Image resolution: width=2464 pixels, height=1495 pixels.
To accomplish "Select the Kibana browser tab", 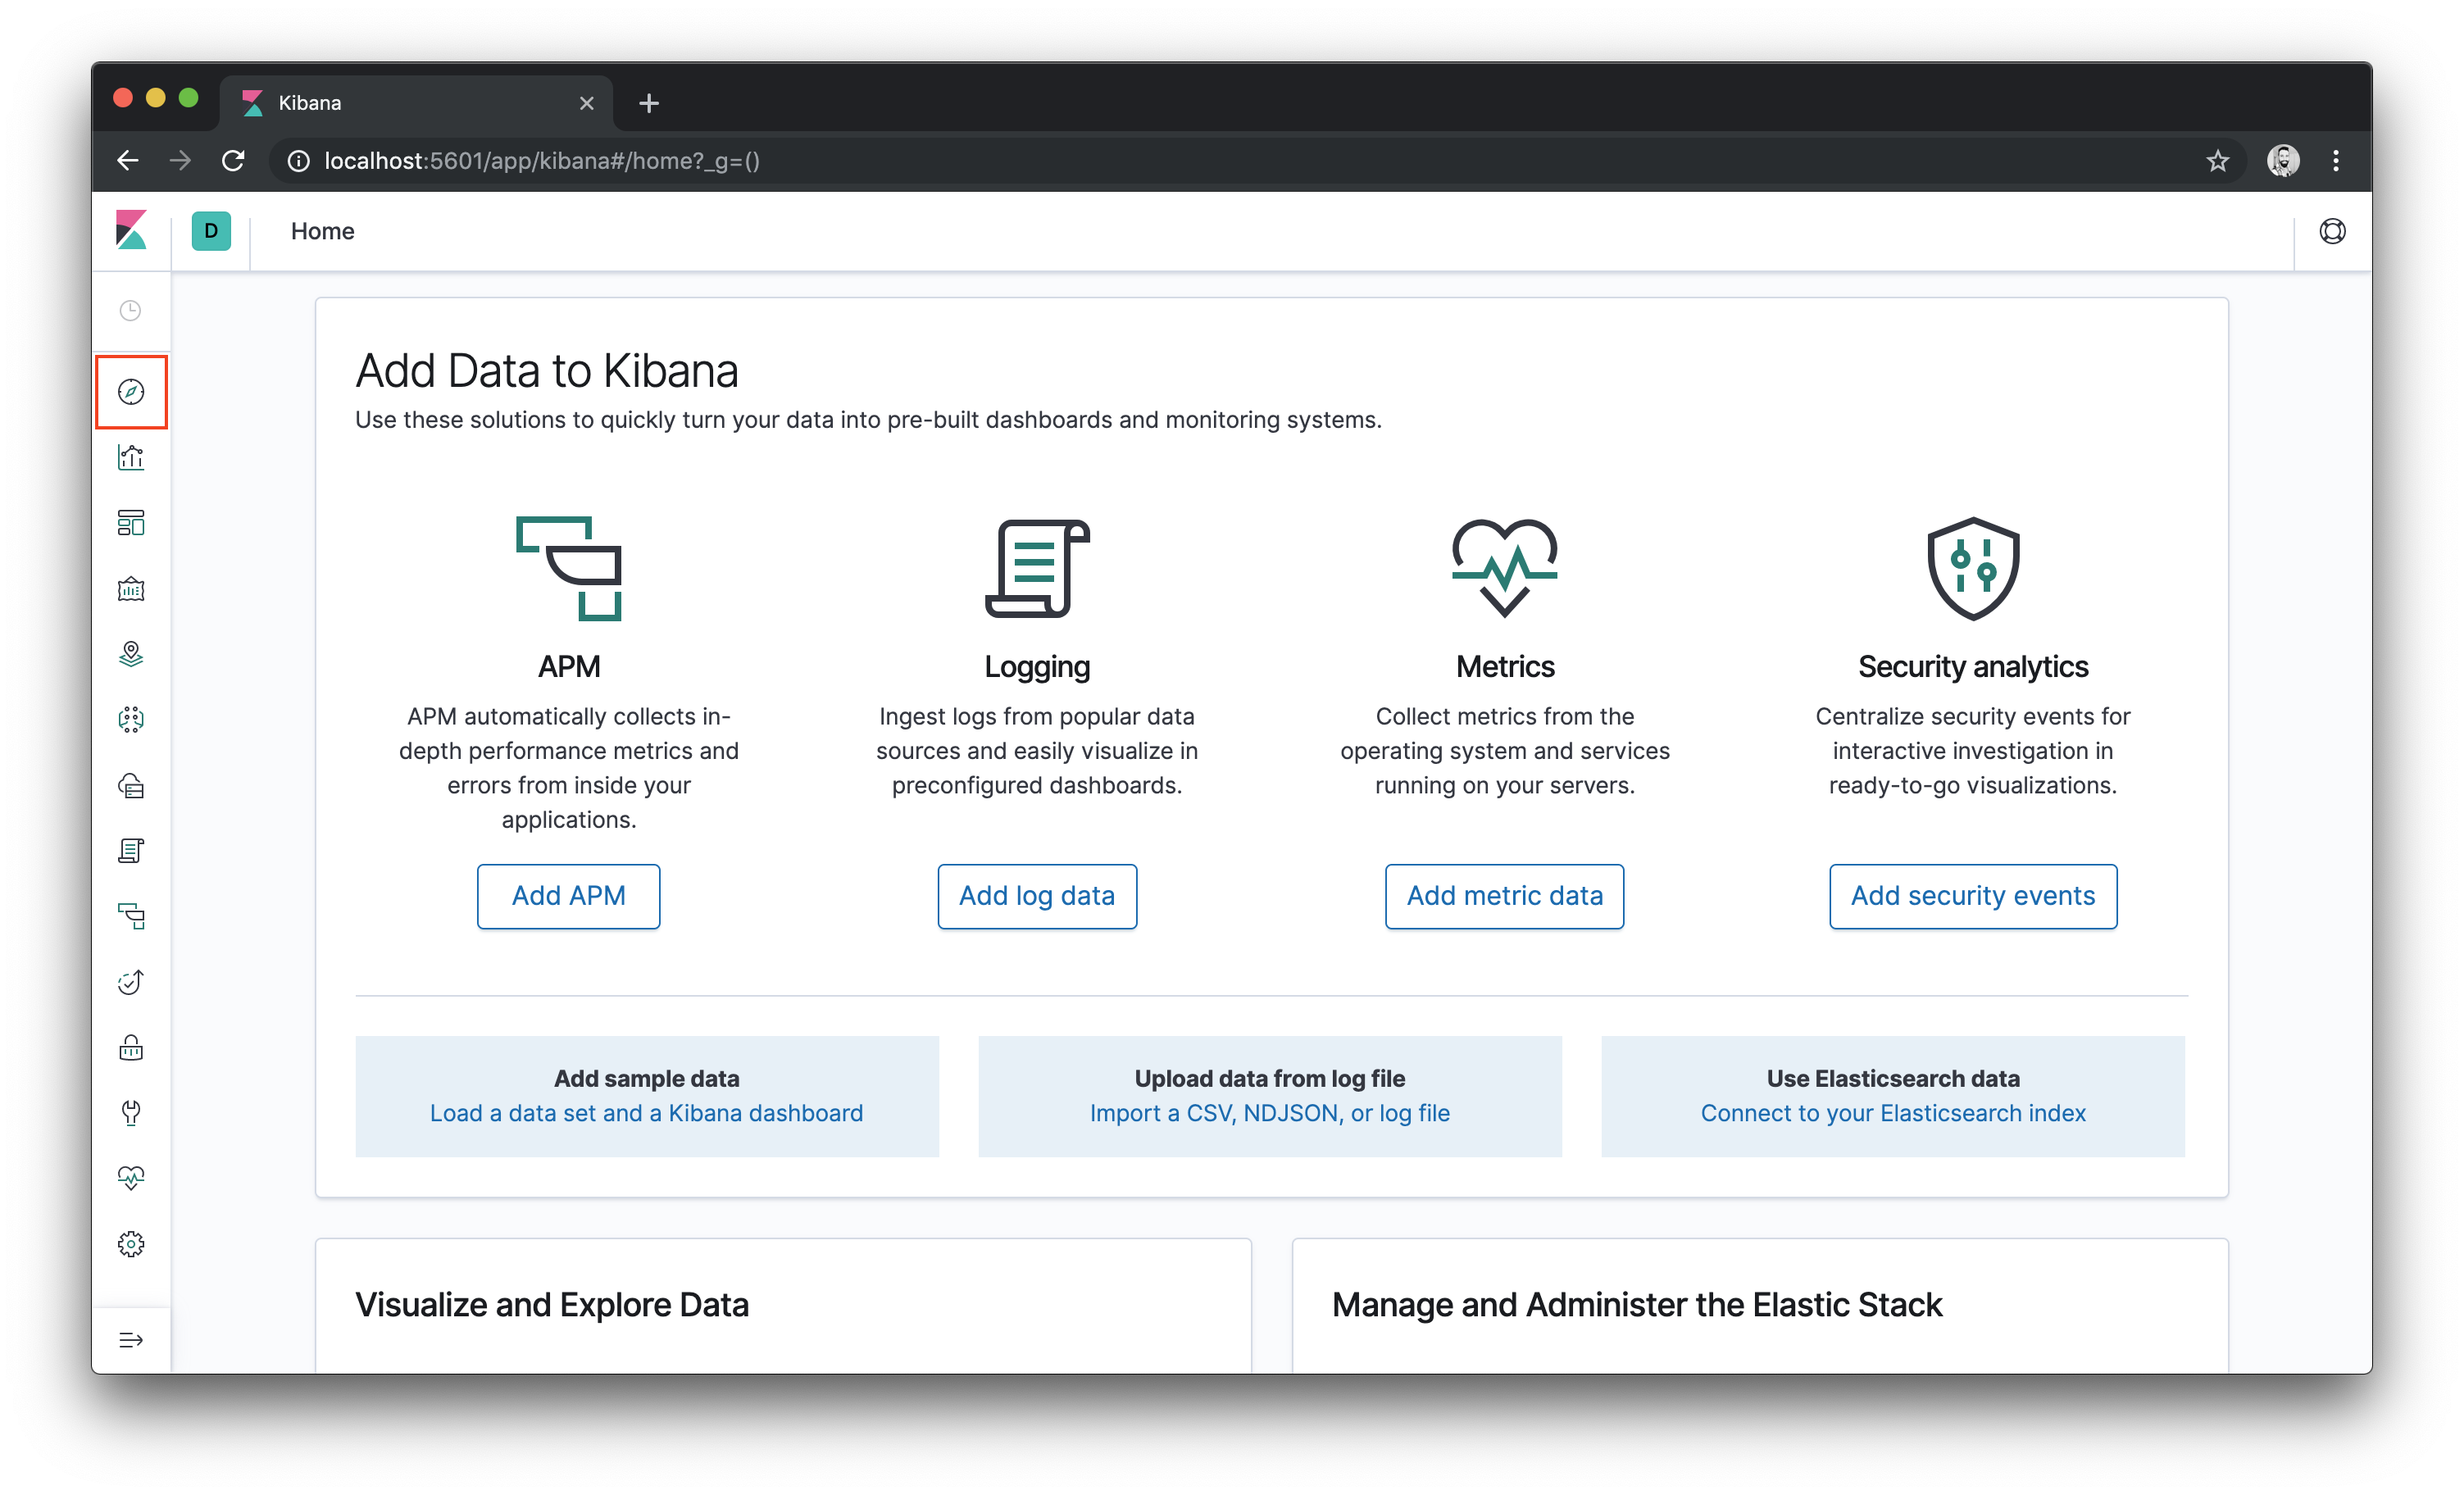I will [415, 103].
